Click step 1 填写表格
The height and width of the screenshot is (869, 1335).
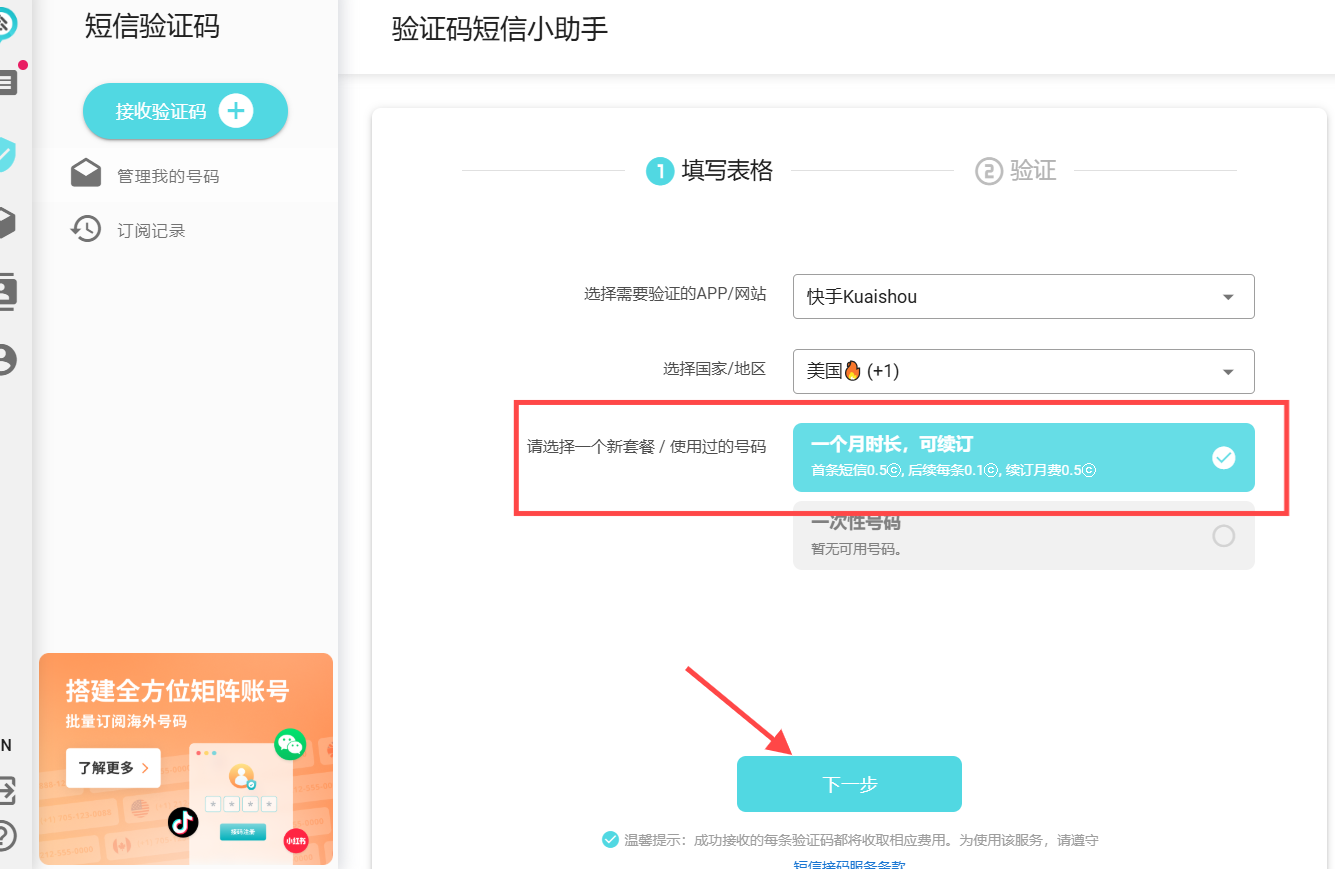coord(710,171)
